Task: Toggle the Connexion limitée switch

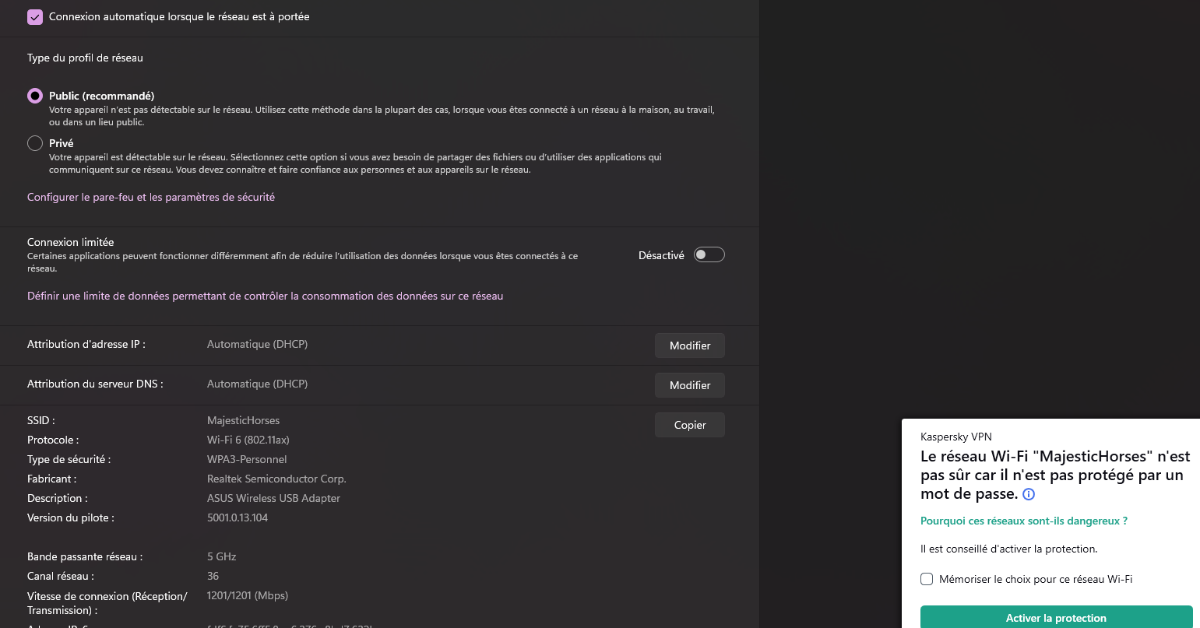Action: [709, 255]
